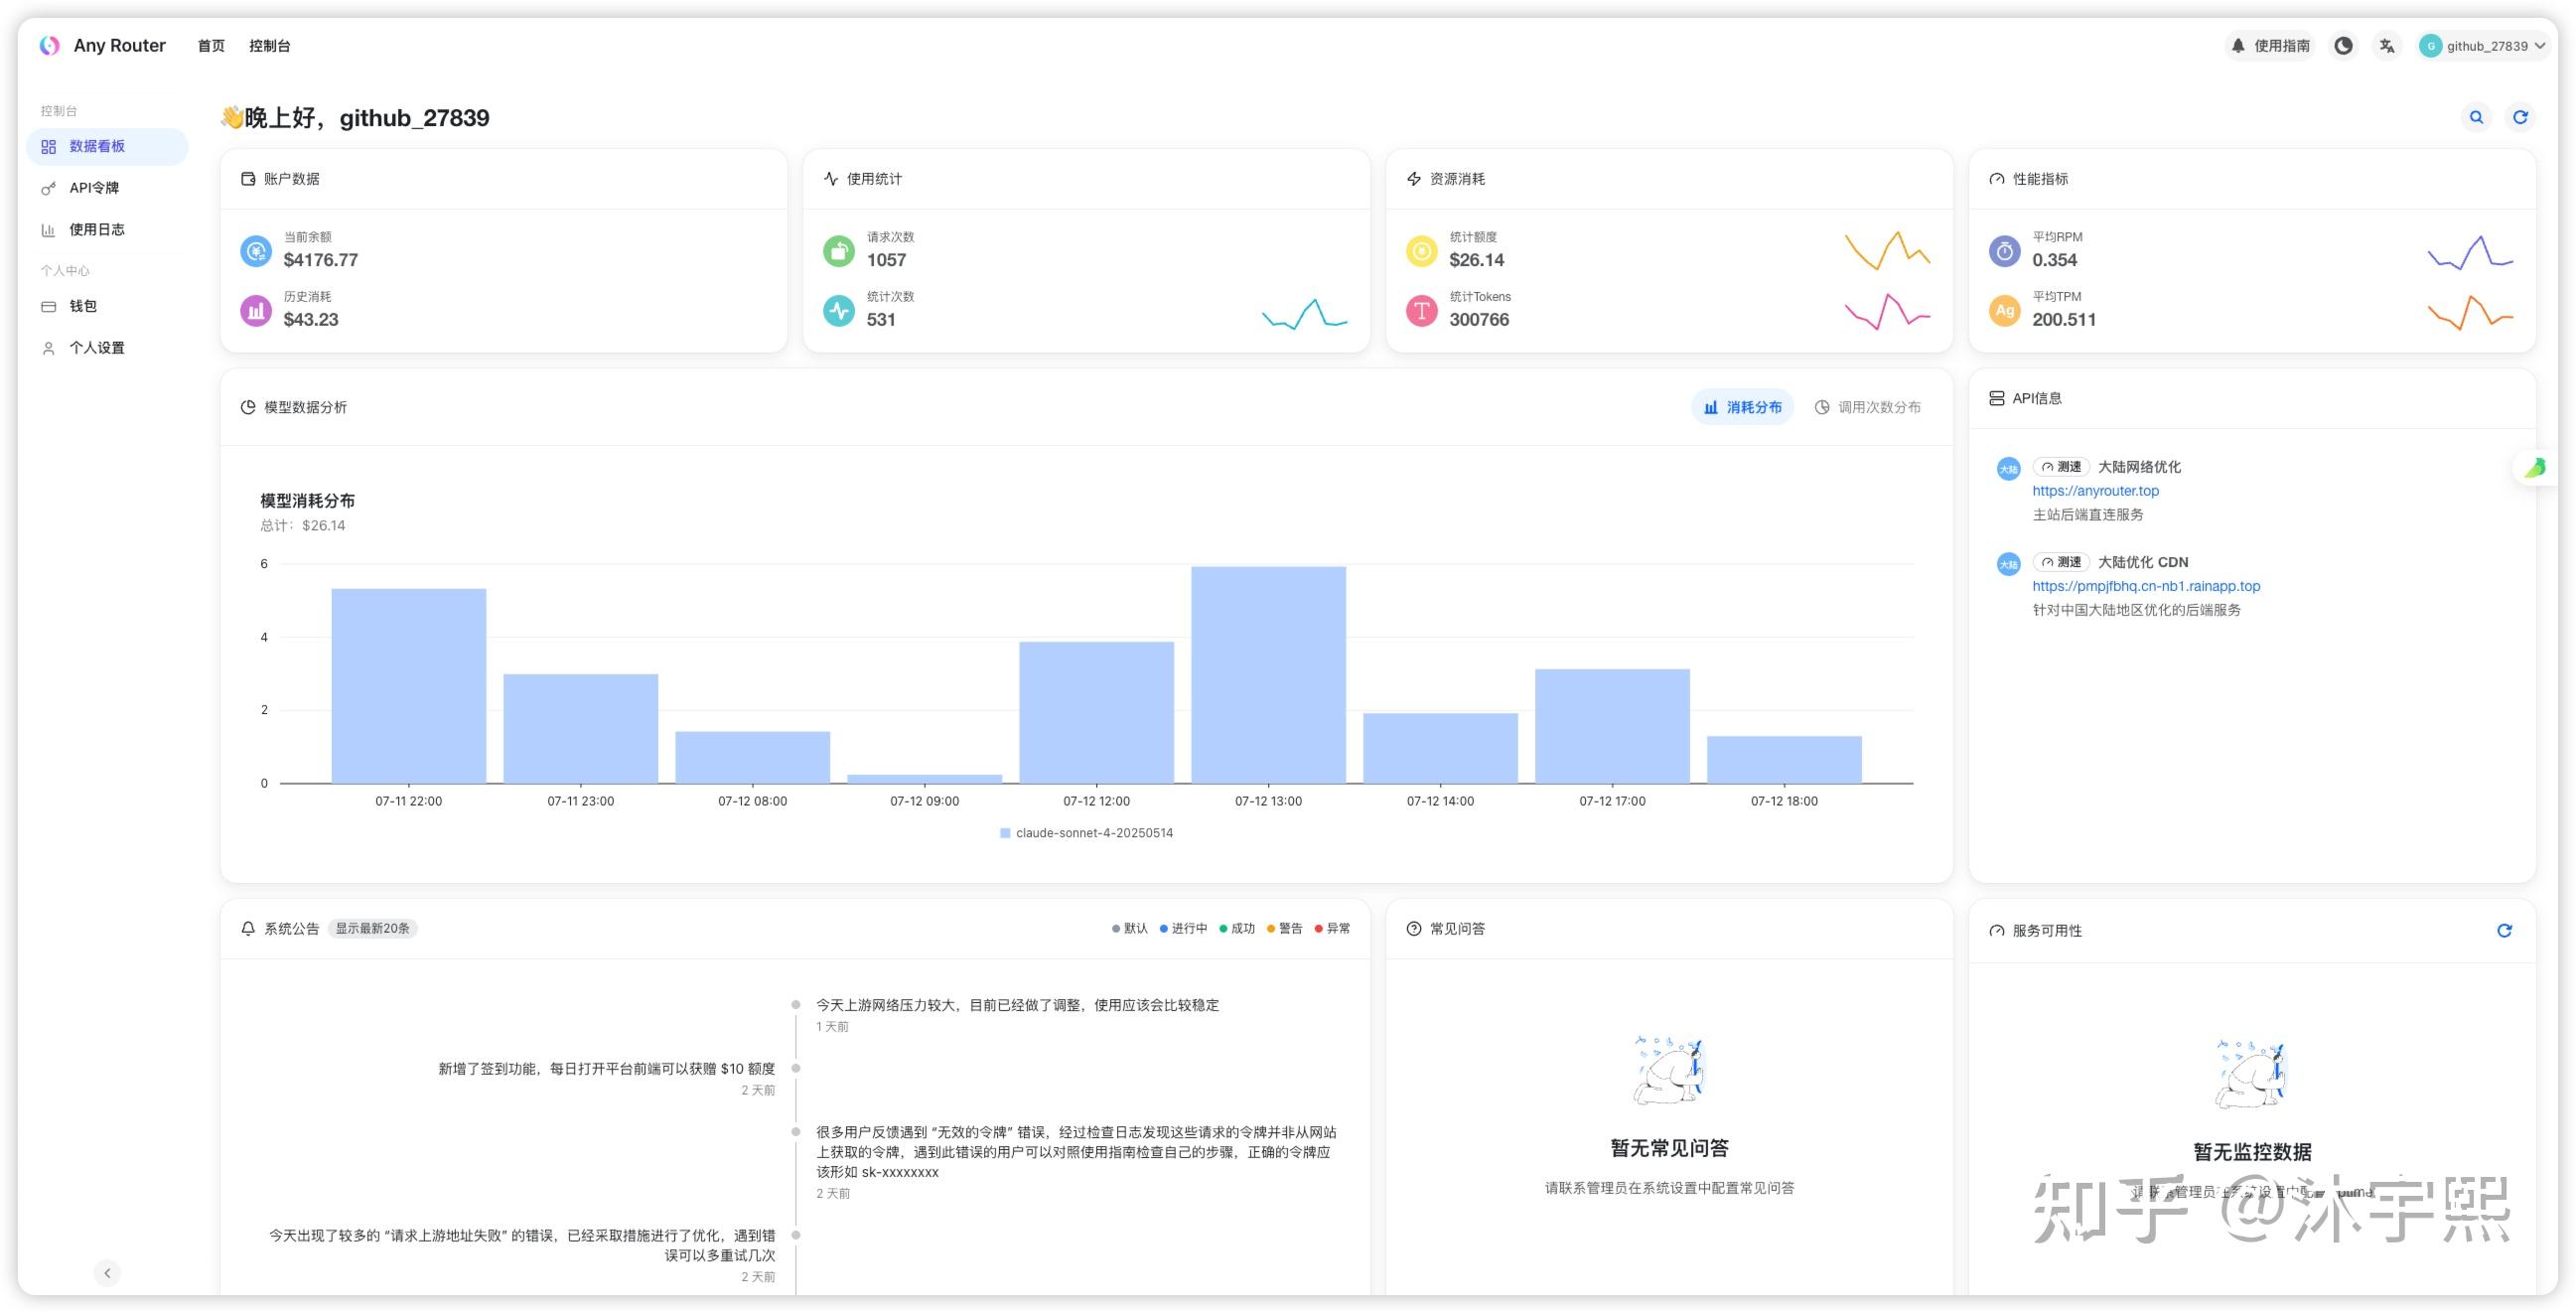
Task: Open the language switcher icon
Action: point(2386,45)
